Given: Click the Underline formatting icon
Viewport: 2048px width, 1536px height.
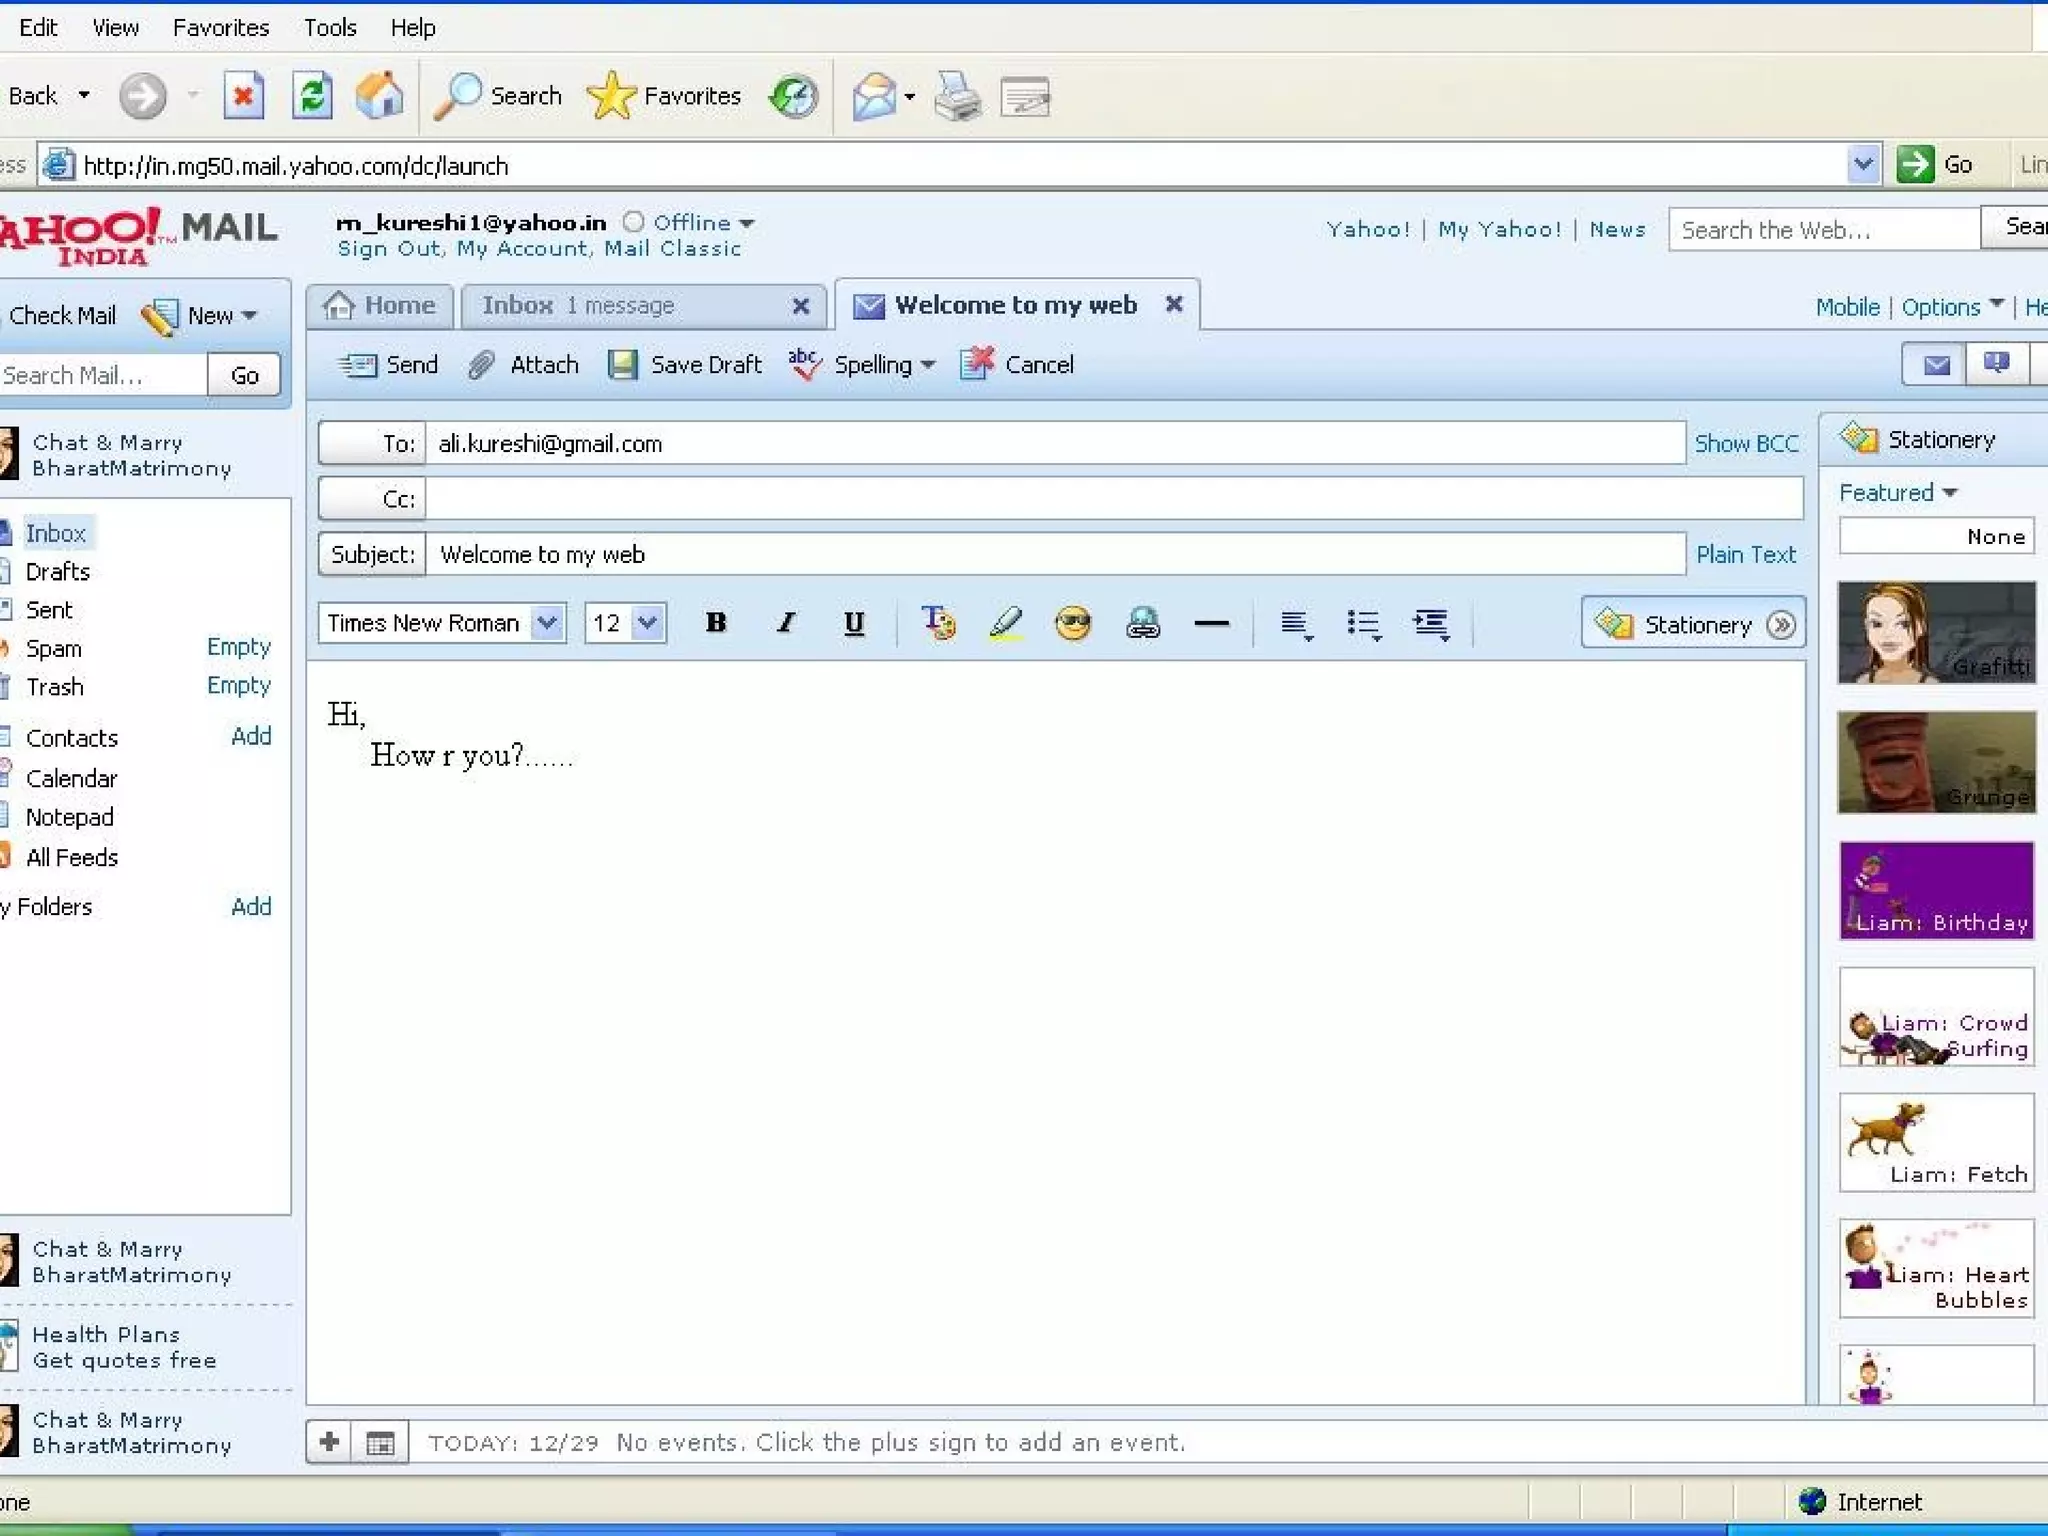Looking at the screenshot, I should (853, 623).
